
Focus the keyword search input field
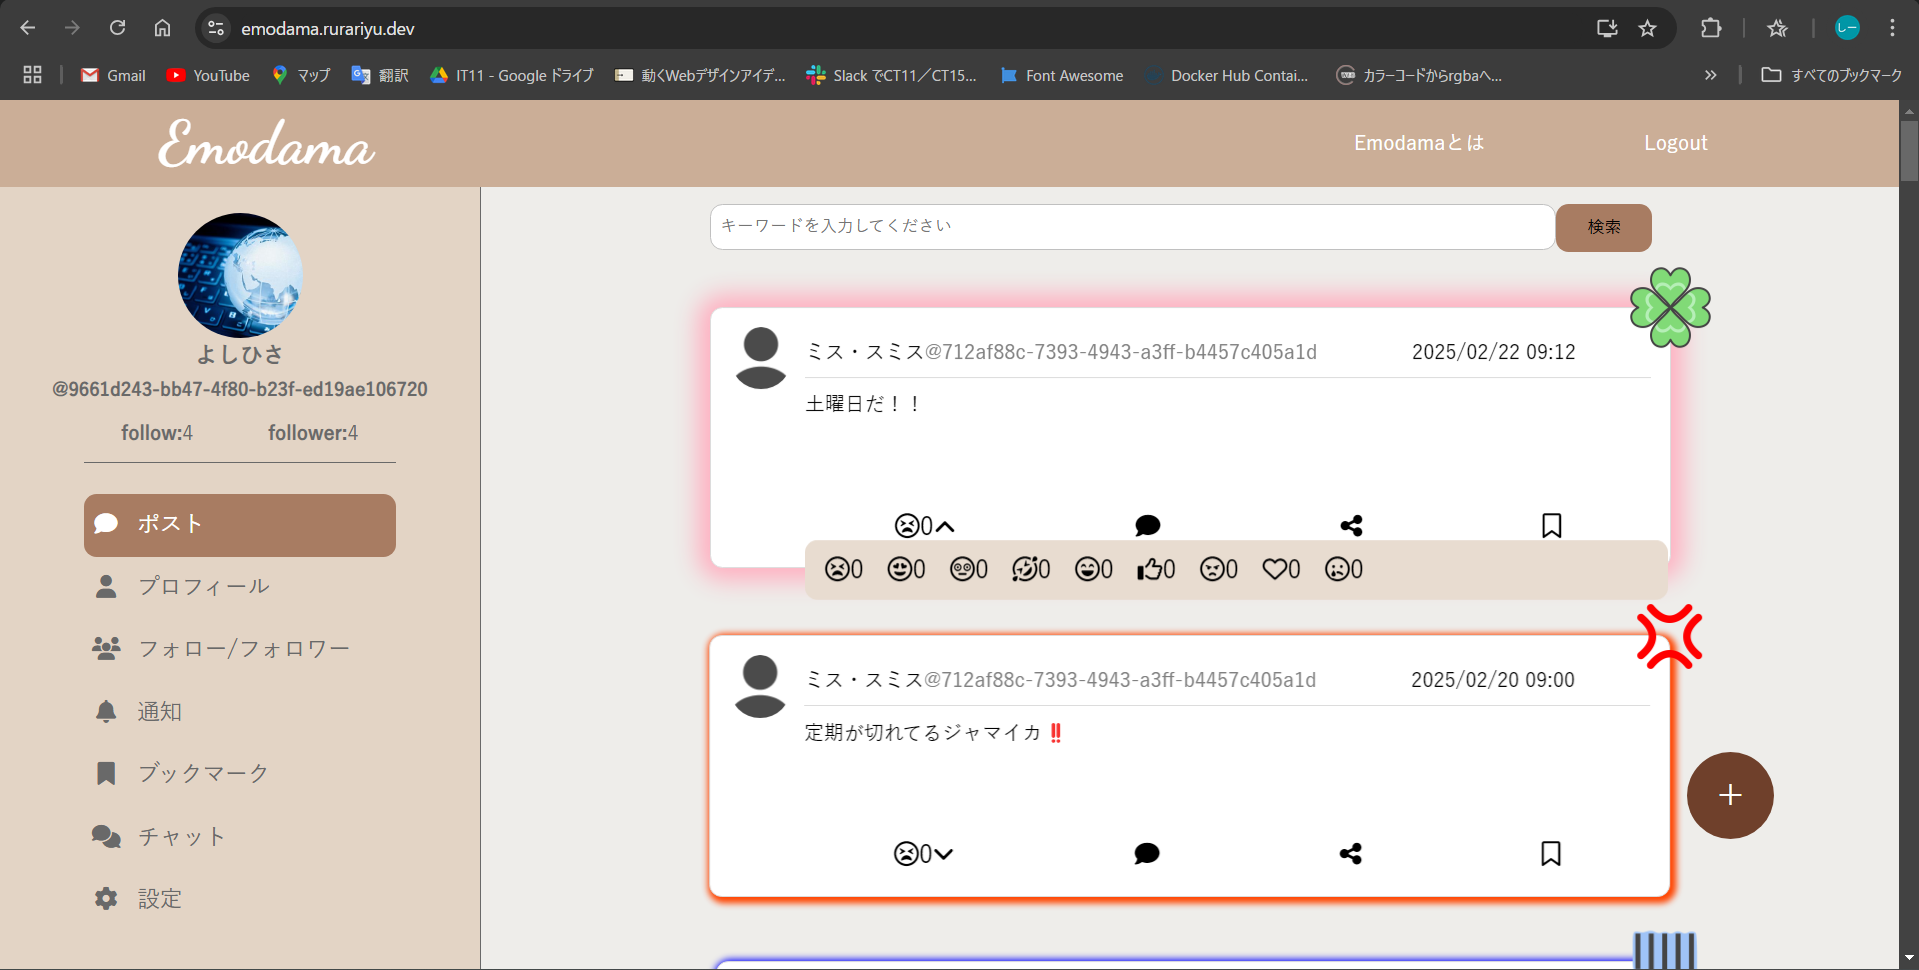(x=1131, y=227)
